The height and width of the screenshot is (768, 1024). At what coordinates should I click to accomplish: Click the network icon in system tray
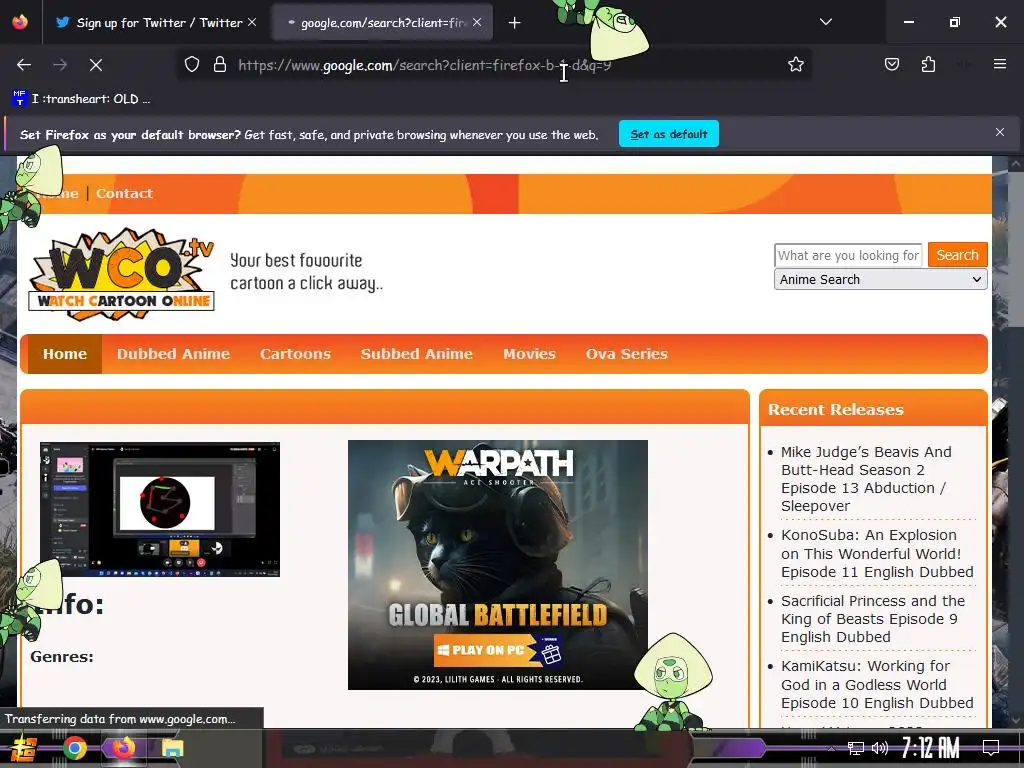coord(856,748)
